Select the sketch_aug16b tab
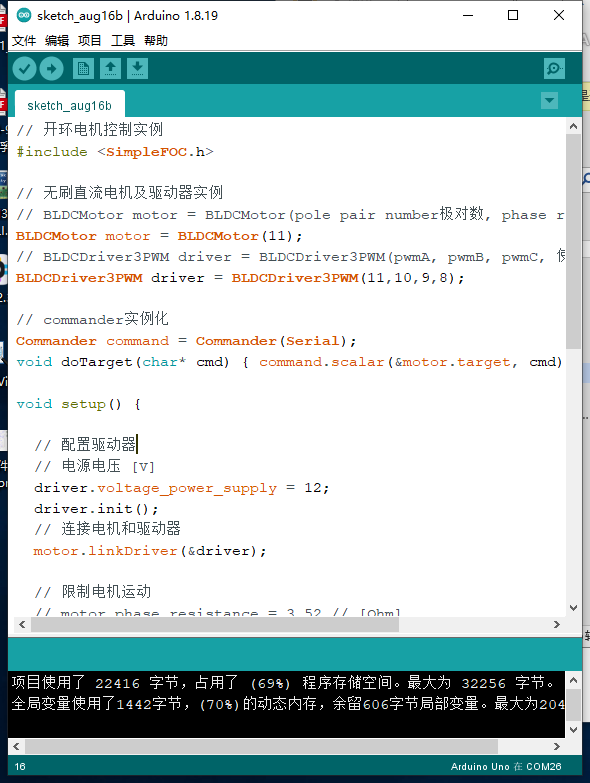The image size is (590, 783). [69, 105]
